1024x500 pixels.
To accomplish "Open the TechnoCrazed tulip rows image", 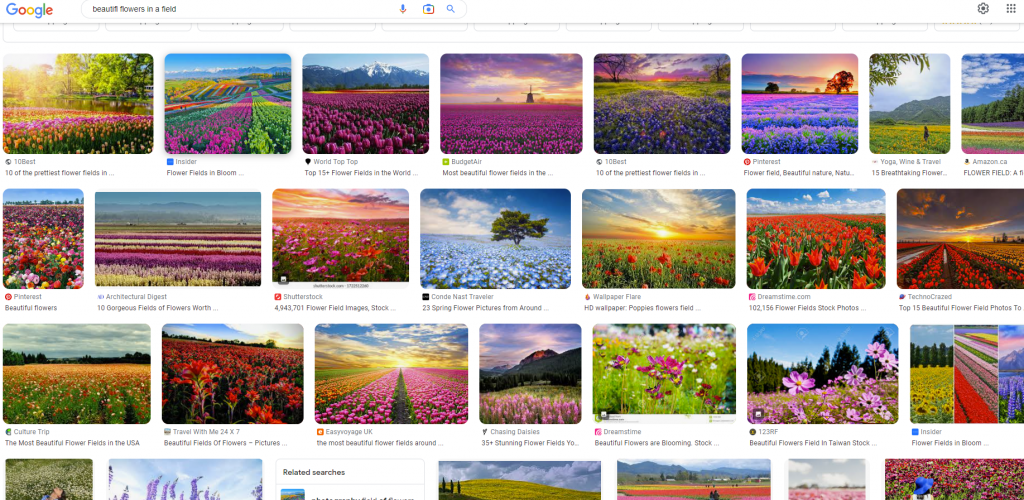I will [960, 239].
